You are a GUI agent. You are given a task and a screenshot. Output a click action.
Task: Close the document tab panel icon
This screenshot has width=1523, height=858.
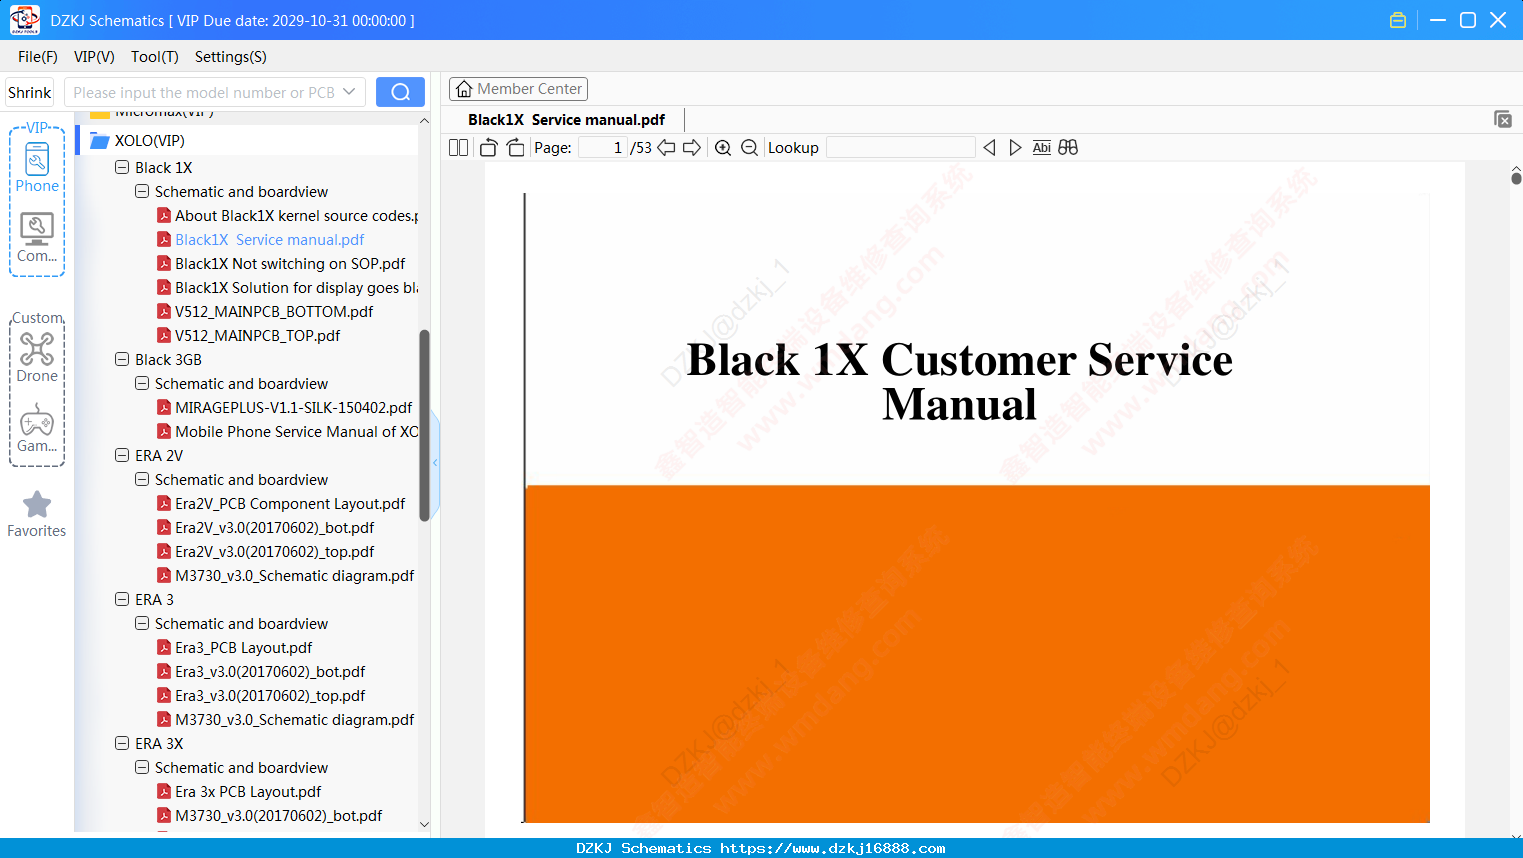click(1503, 119)
